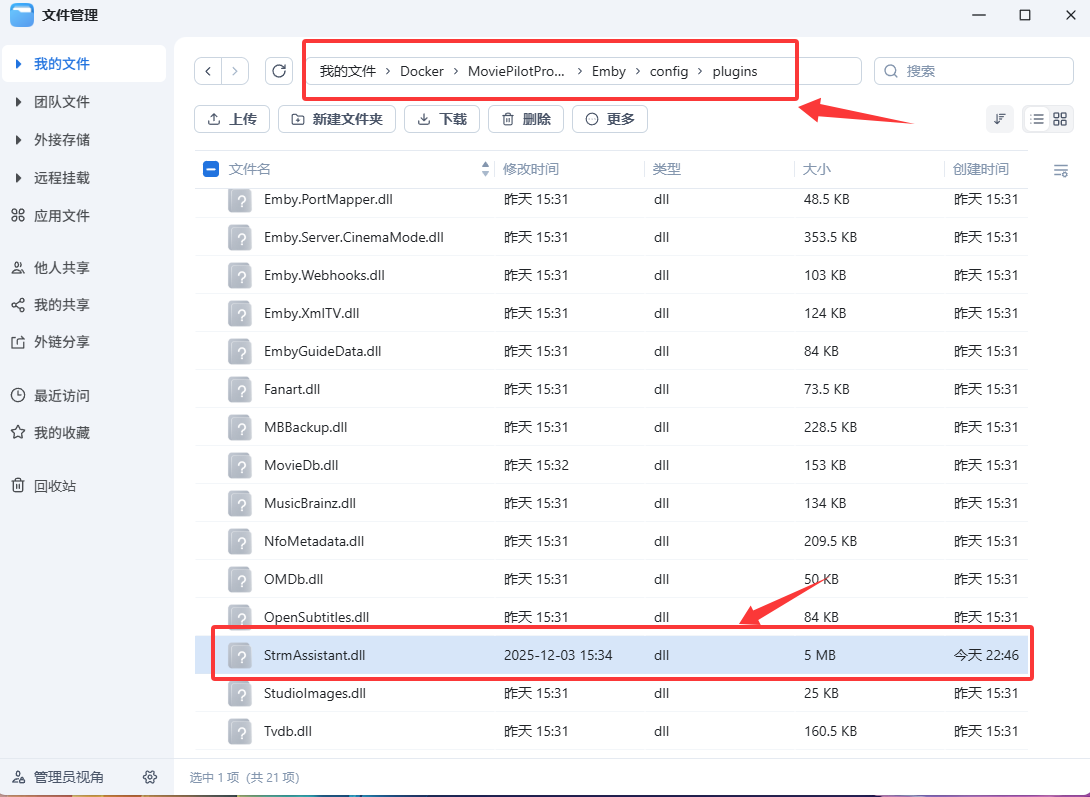Open 最近访问 recent files in sidebar
This screenshot has height=797, width=1090.
[61, 396]
